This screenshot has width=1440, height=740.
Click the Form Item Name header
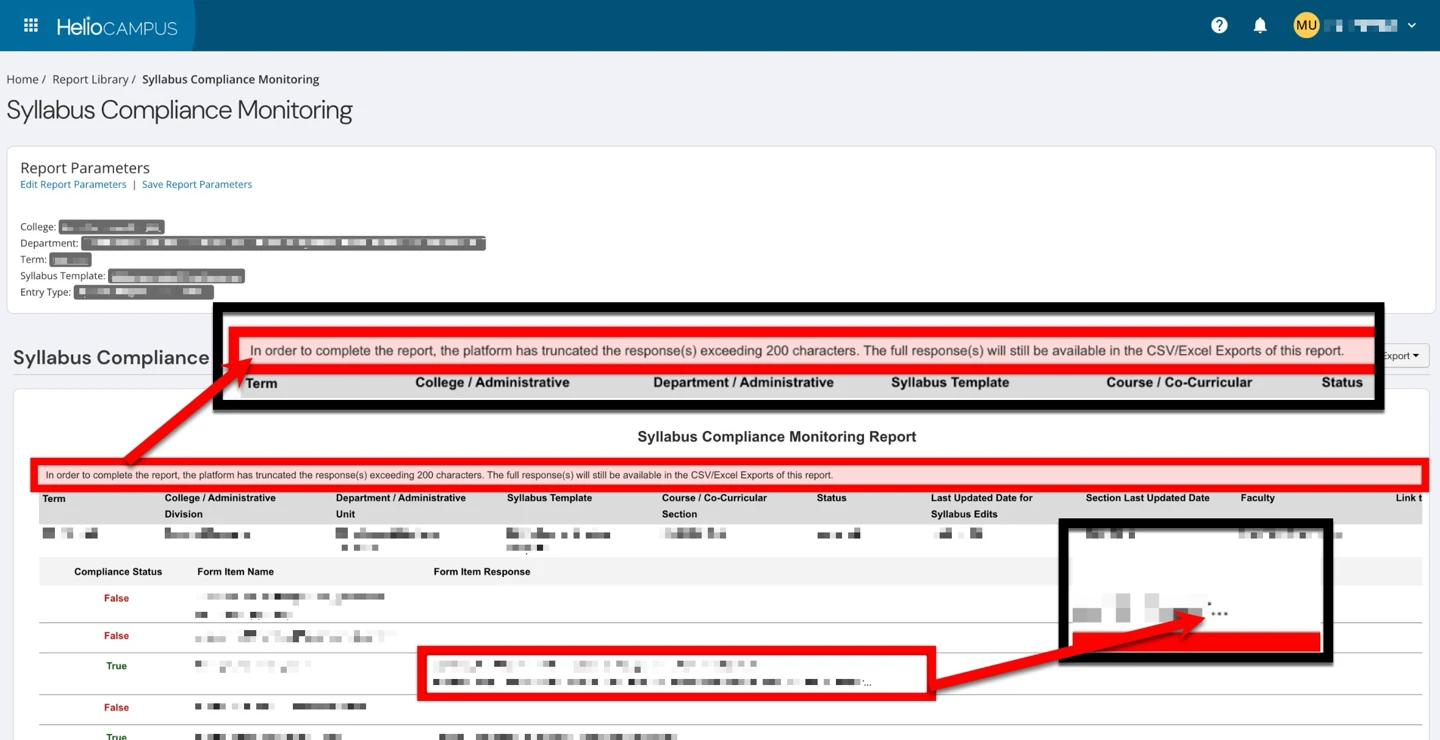pyautogui.click(x=235, y=572)
